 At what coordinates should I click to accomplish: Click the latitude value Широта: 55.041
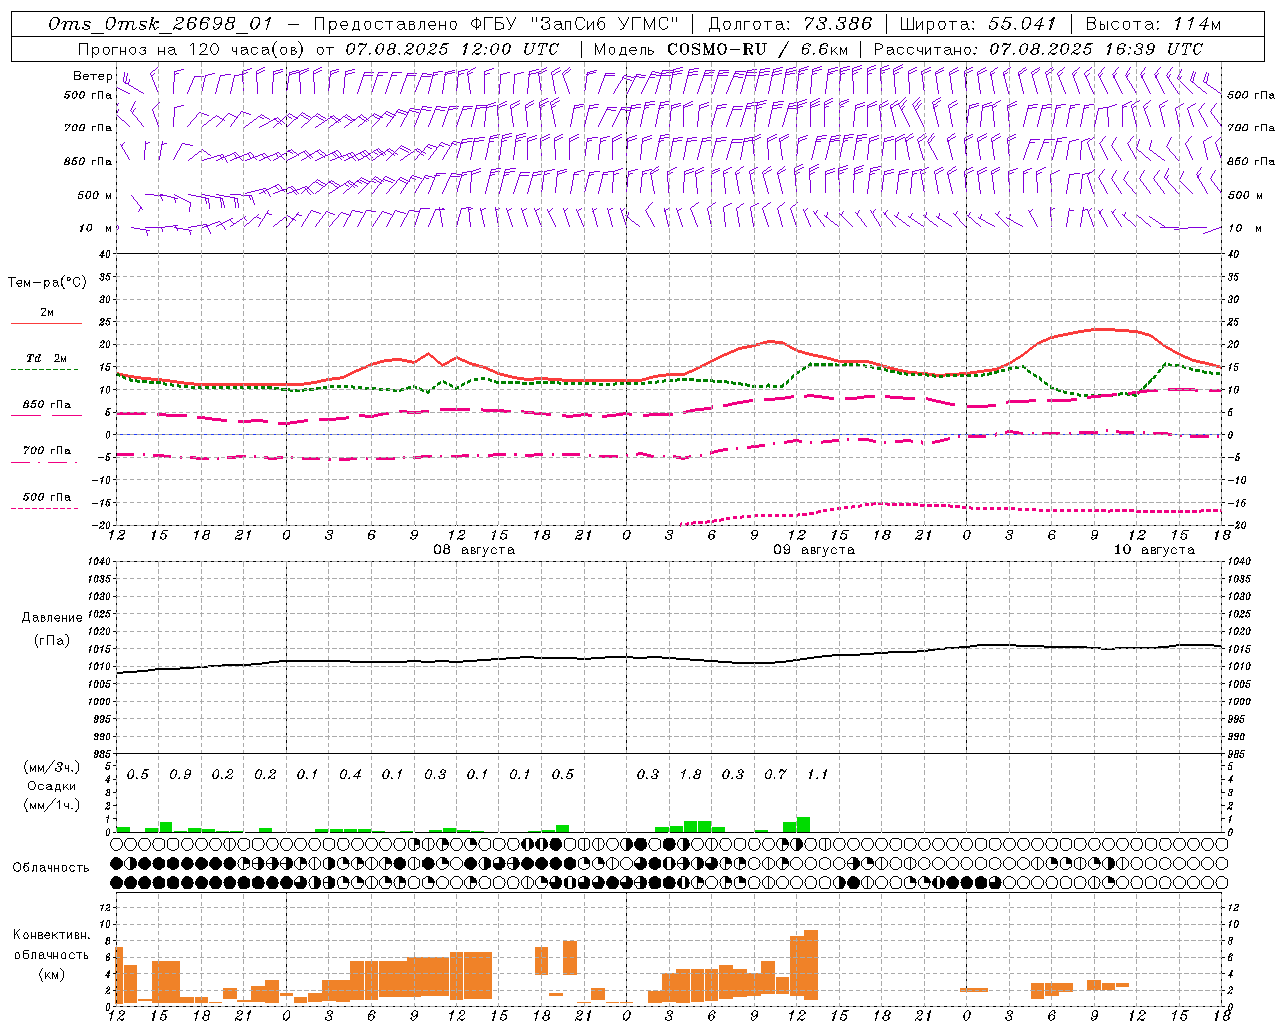tap(978, 24)
